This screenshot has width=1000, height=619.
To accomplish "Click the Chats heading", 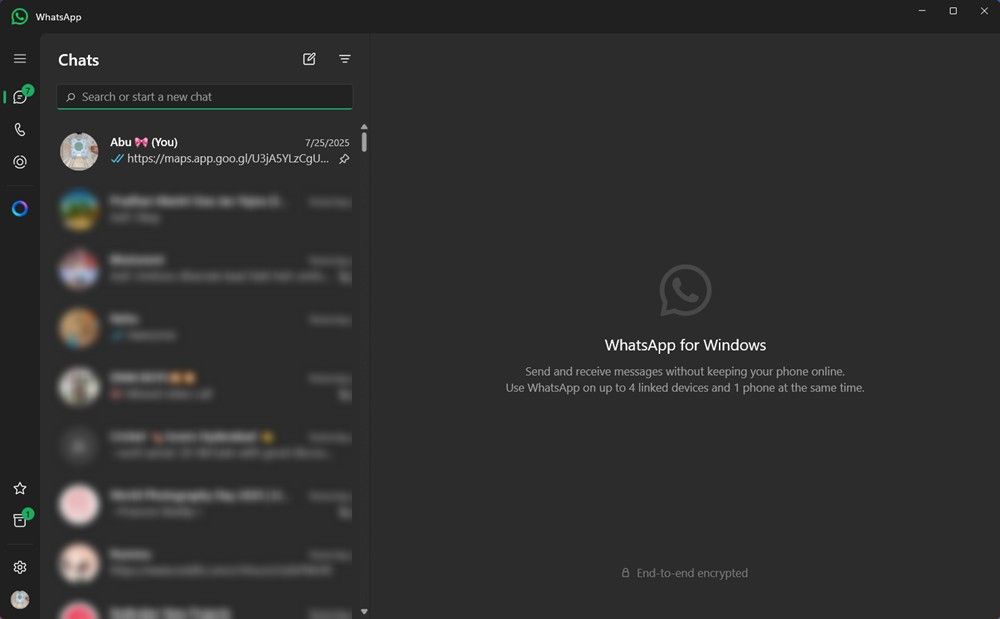I will click(x=78, y=60).
